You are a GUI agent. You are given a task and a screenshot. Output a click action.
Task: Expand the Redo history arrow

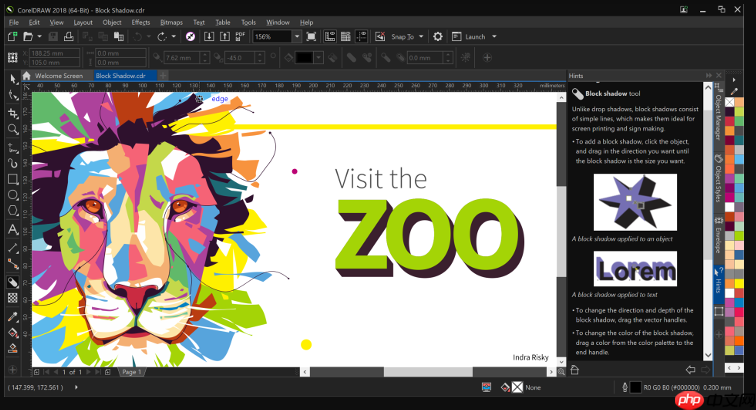click(x=174, y=36)
